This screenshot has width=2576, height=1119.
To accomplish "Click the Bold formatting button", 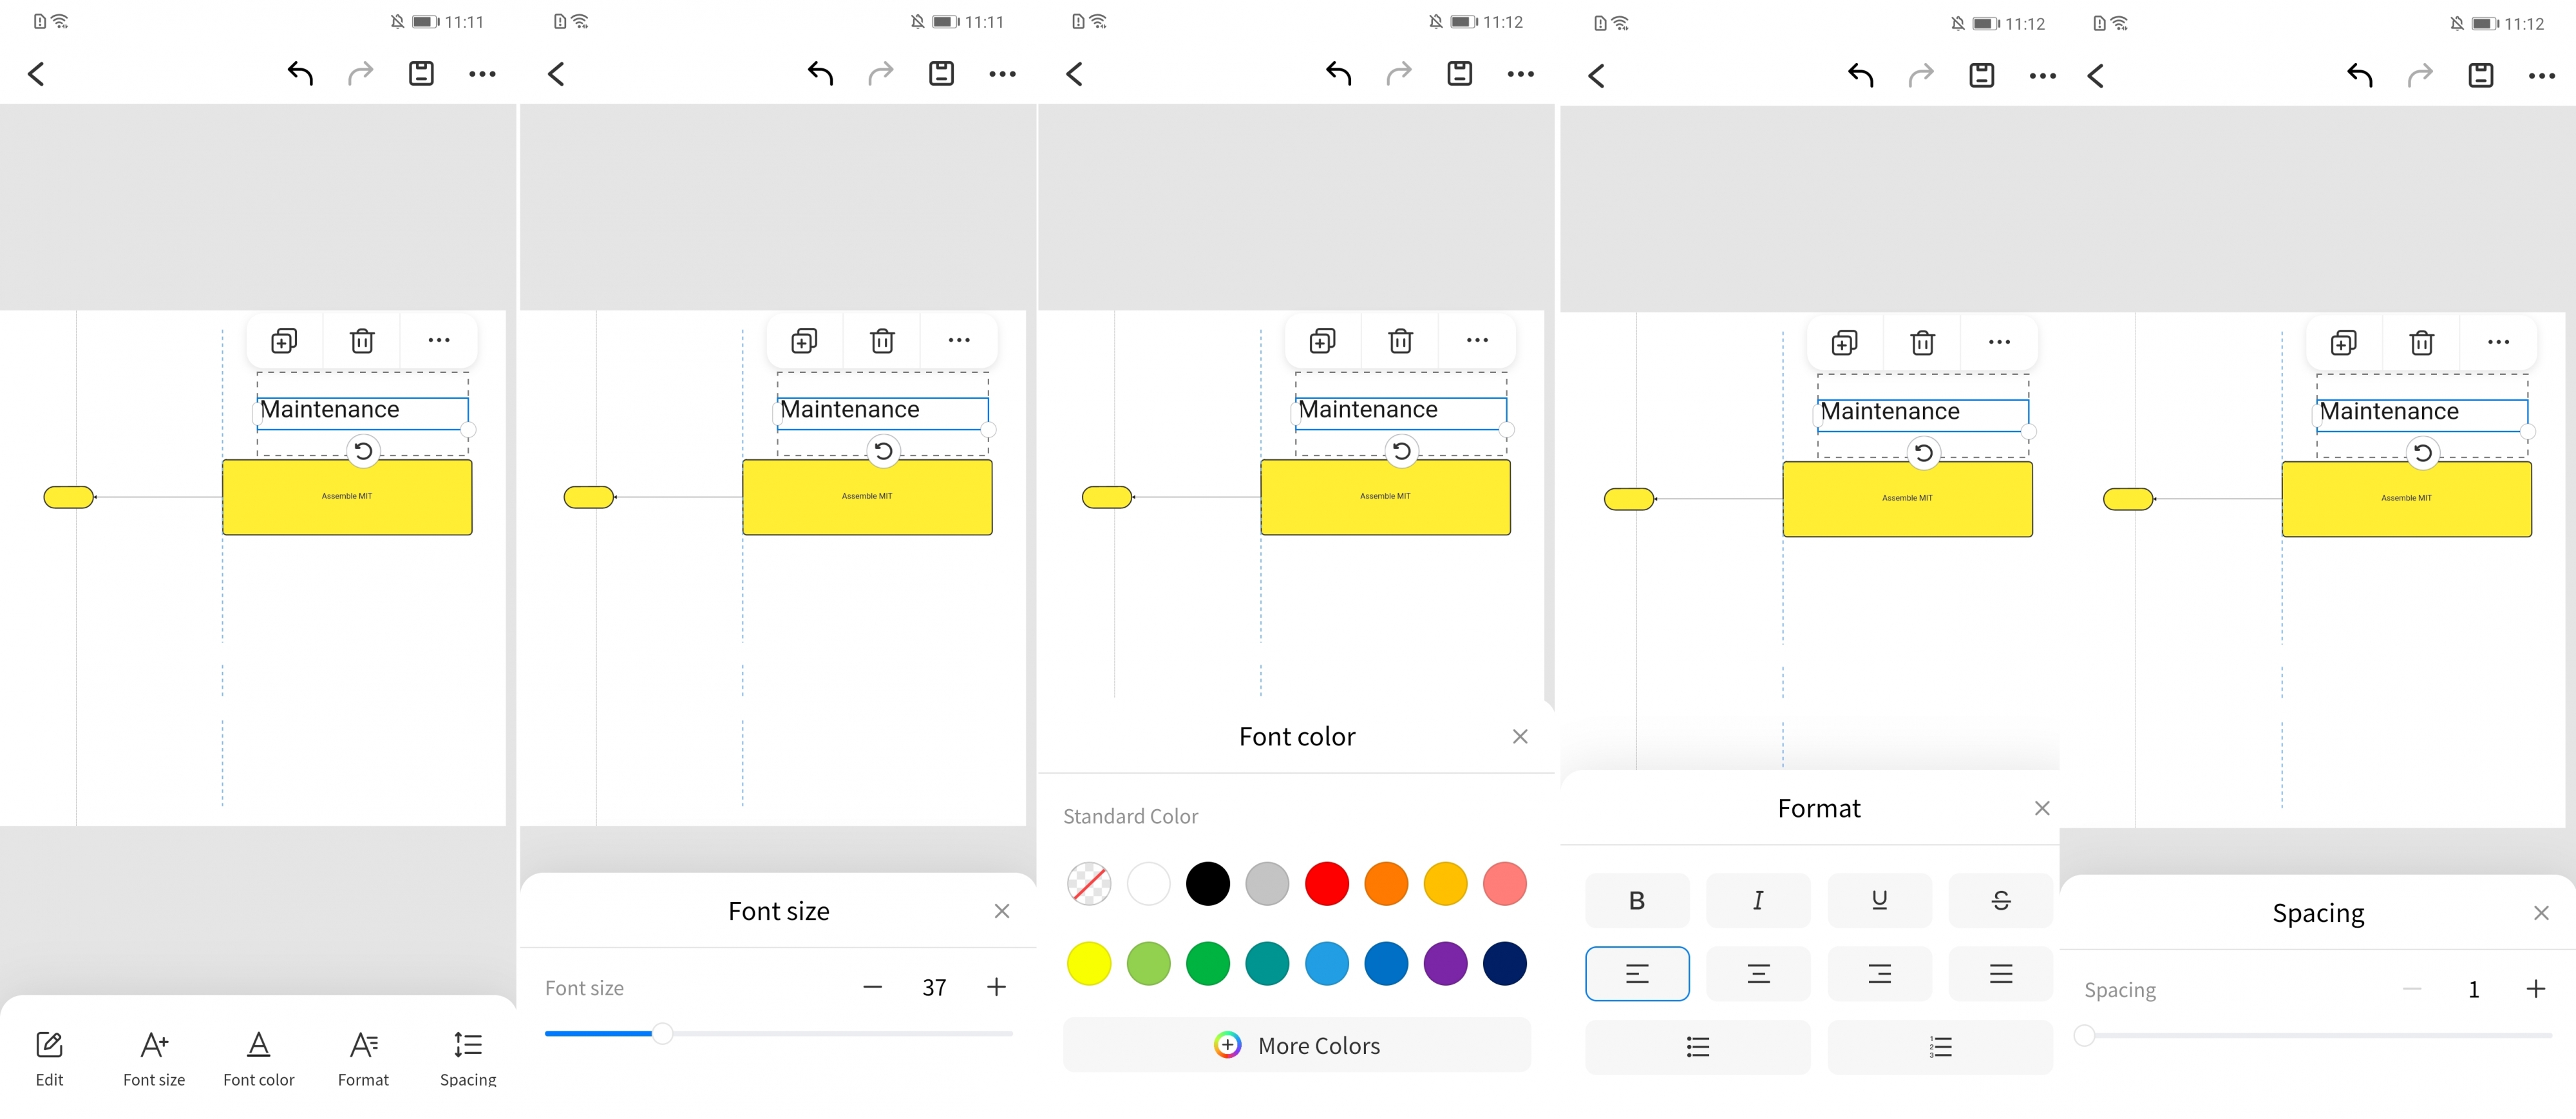I will [x=1636, y=899].
